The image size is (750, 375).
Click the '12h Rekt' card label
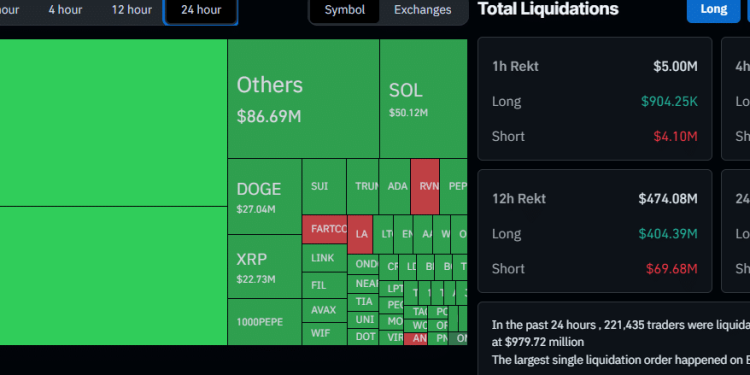tap(519, 199)
